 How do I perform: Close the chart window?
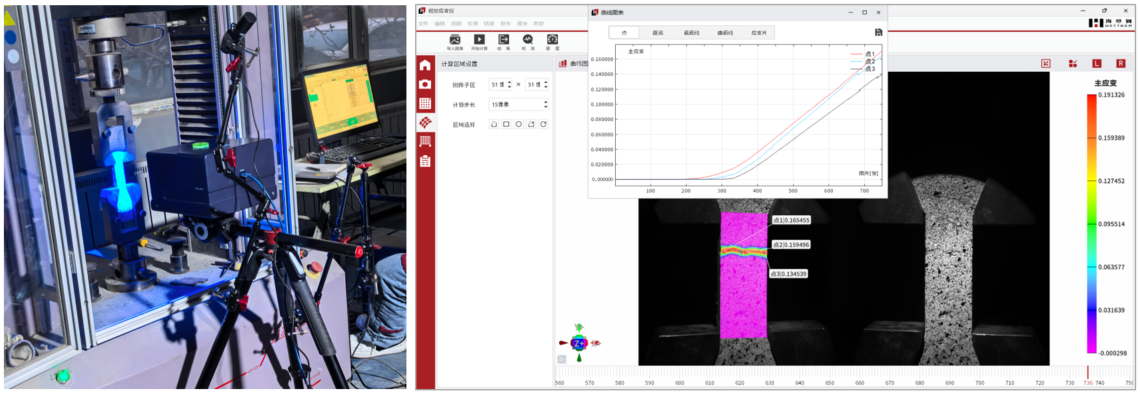(x=879, y=12)
